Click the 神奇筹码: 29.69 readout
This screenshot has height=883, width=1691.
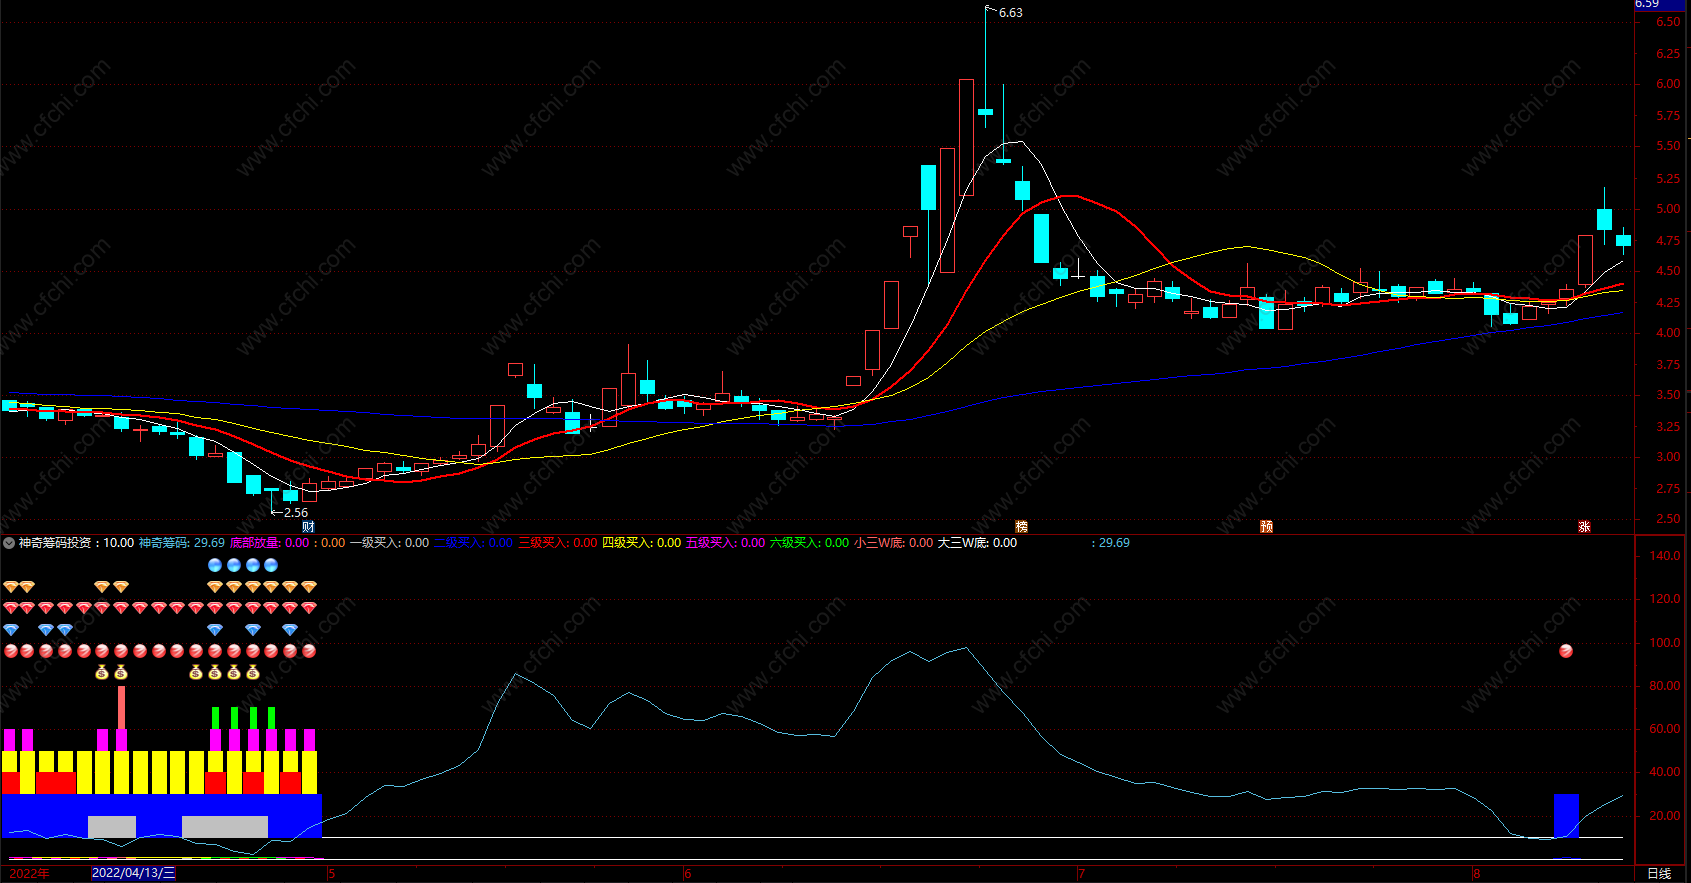coord(181,543)
